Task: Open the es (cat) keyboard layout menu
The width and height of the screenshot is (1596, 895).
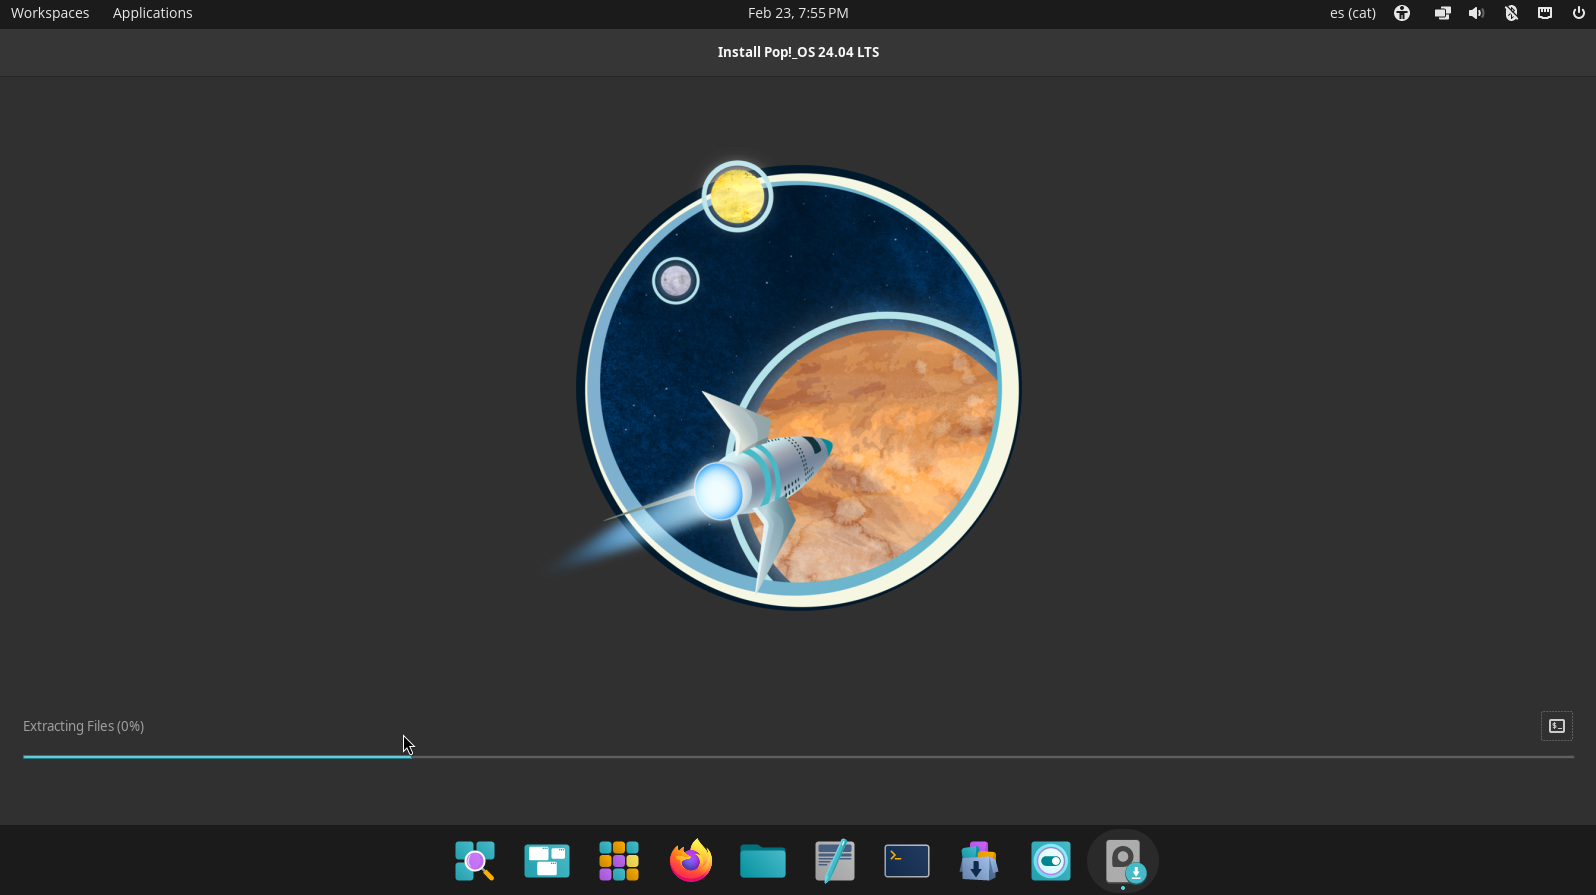Action: coord(1352,13)
